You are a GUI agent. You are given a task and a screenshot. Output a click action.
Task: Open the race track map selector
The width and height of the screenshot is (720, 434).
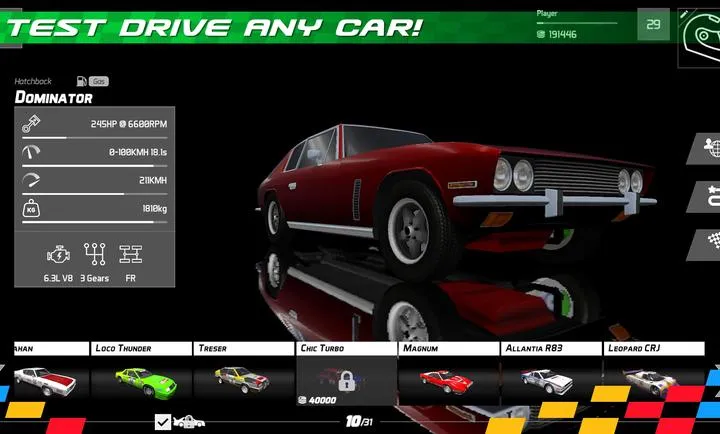click(x=699, y=37)
